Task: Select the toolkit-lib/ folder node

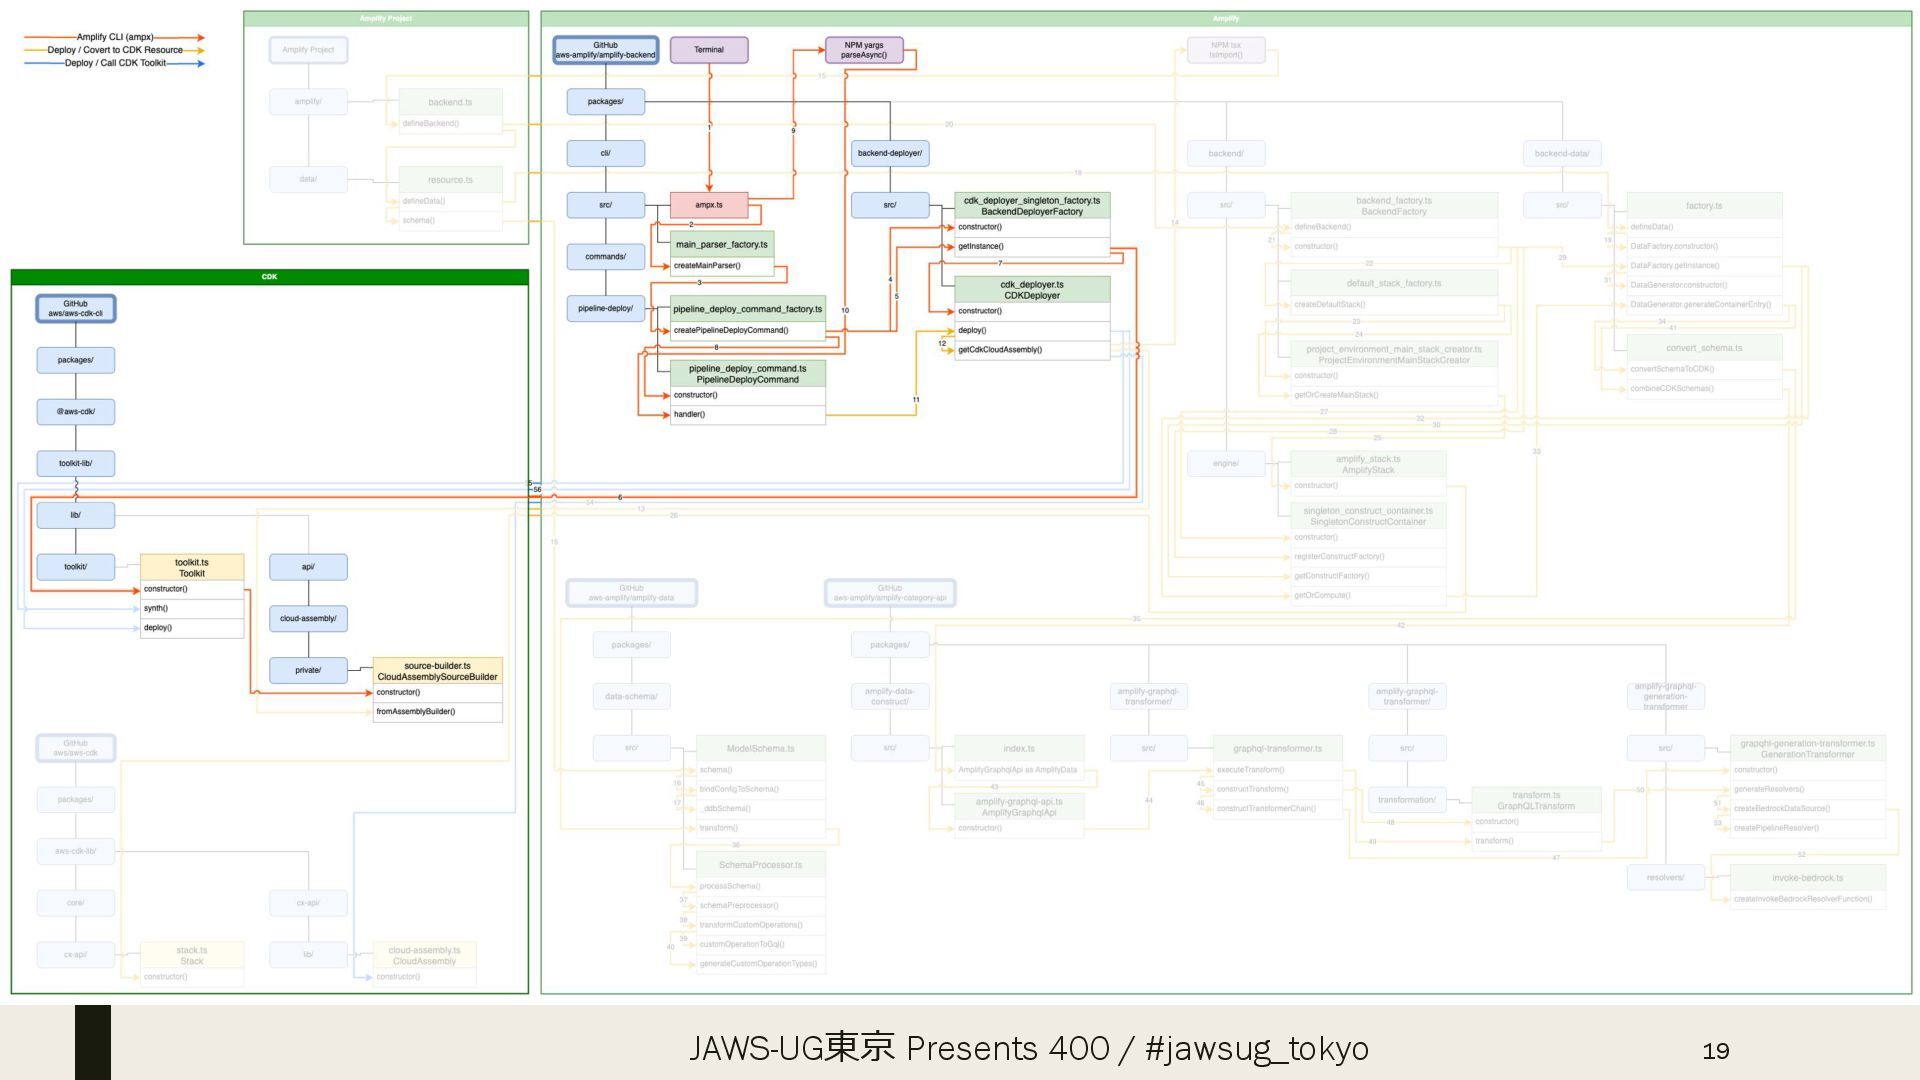Action: (76, 463)
